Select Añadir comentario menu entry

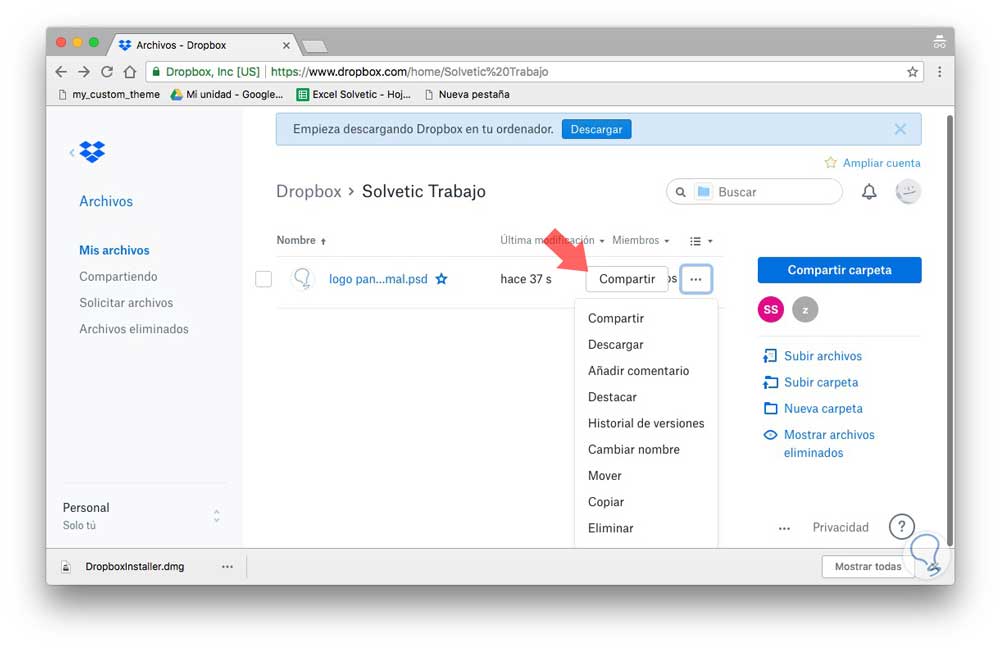coord(638,371)
